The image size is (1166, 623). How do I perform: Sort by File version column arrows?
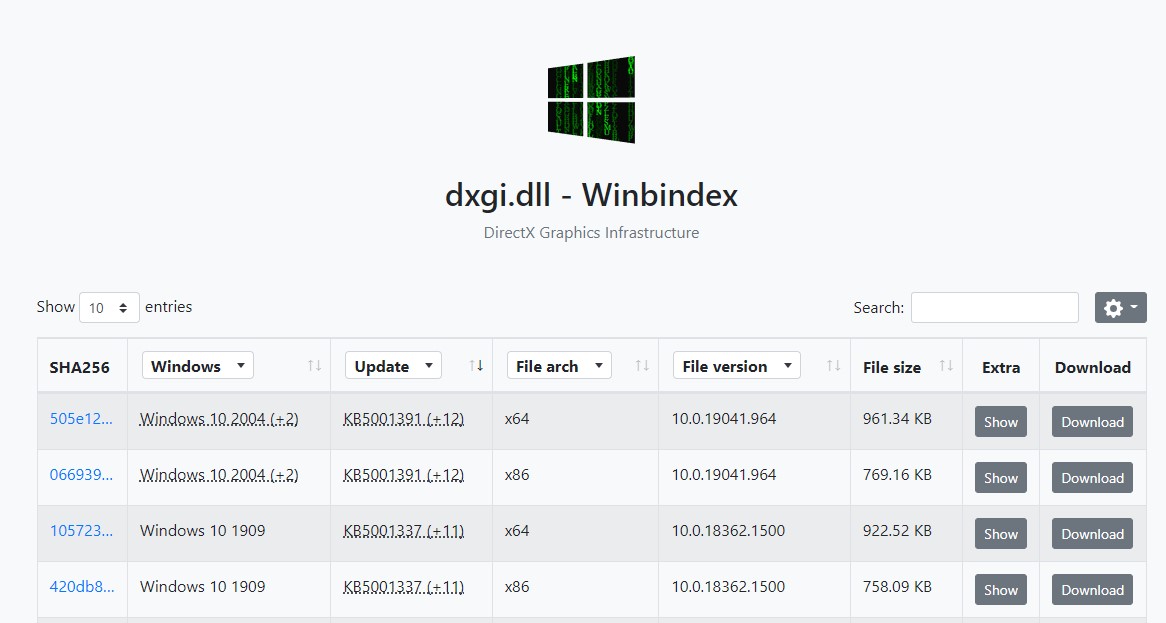click(833, 366)
